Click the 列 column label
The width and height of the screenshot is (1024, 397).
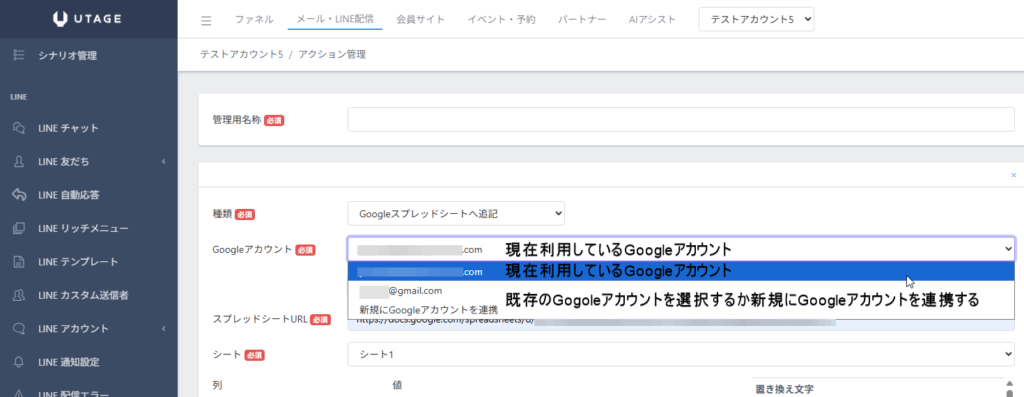pos(217,385)
